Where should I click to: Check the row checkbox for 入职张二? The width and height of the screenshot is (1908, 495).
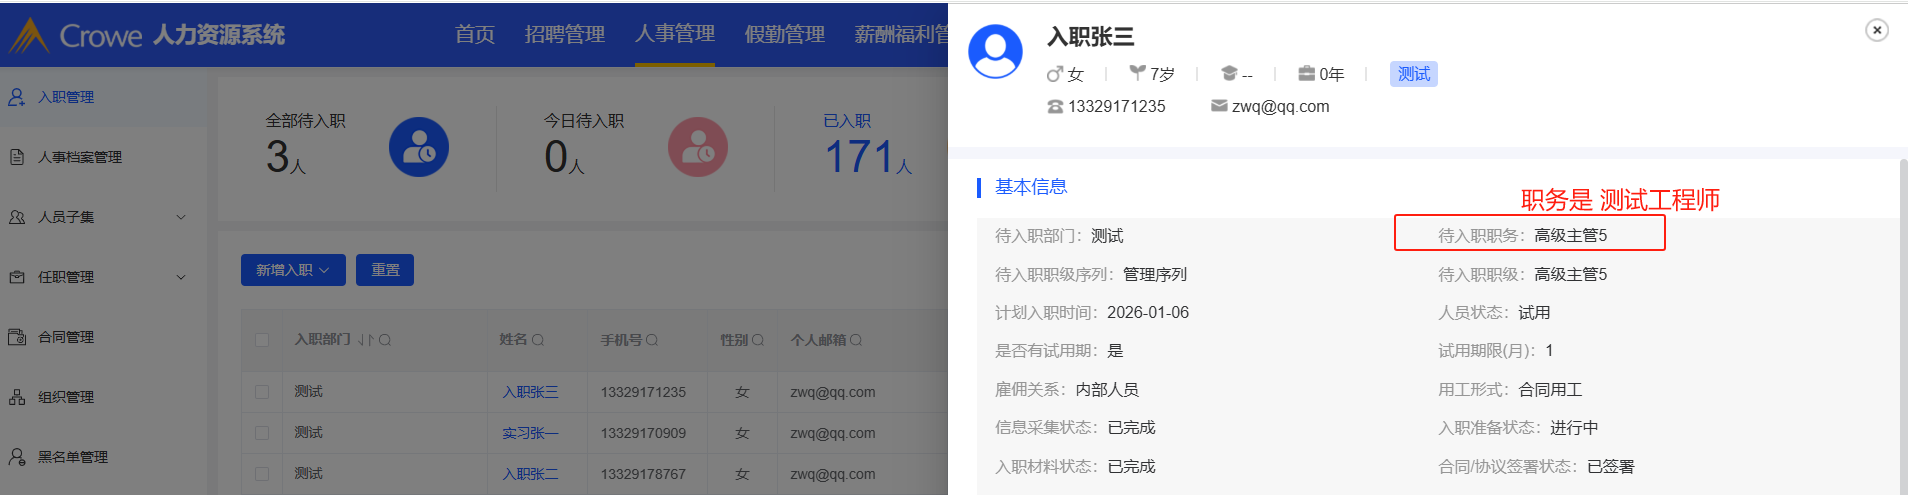[262, 474]
